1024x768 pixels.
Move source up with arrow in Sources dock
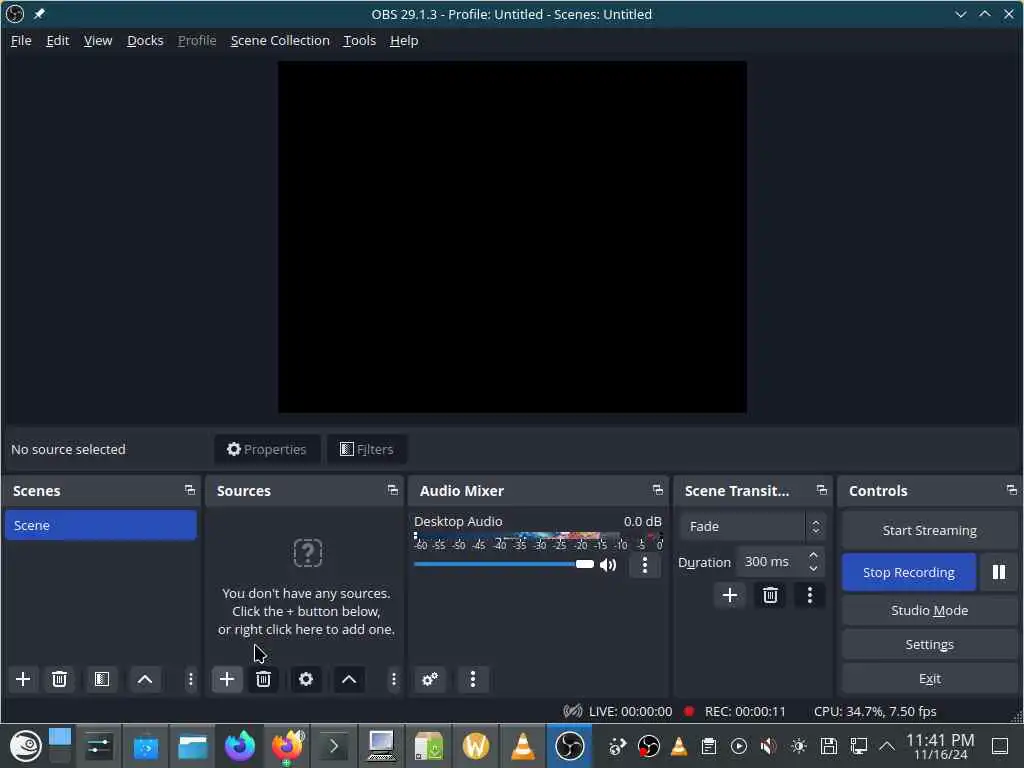point(349,679)
